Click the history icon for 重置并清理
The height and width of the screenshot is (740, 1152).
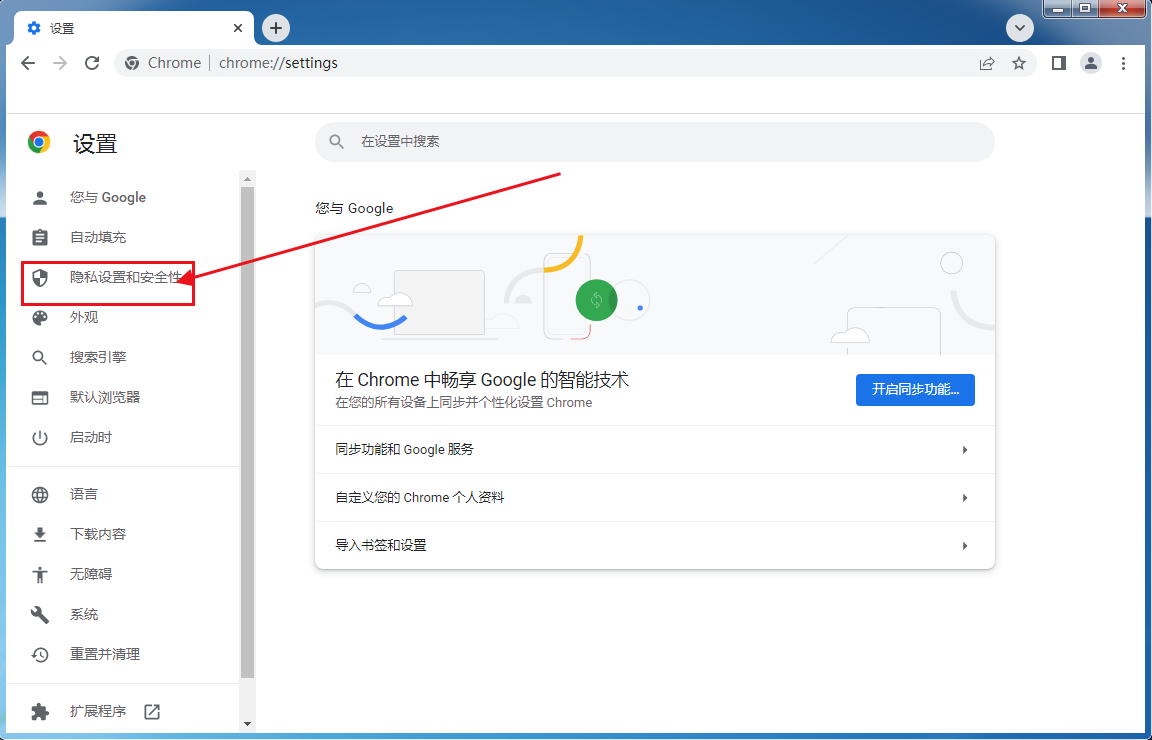(x=40, y=654)
